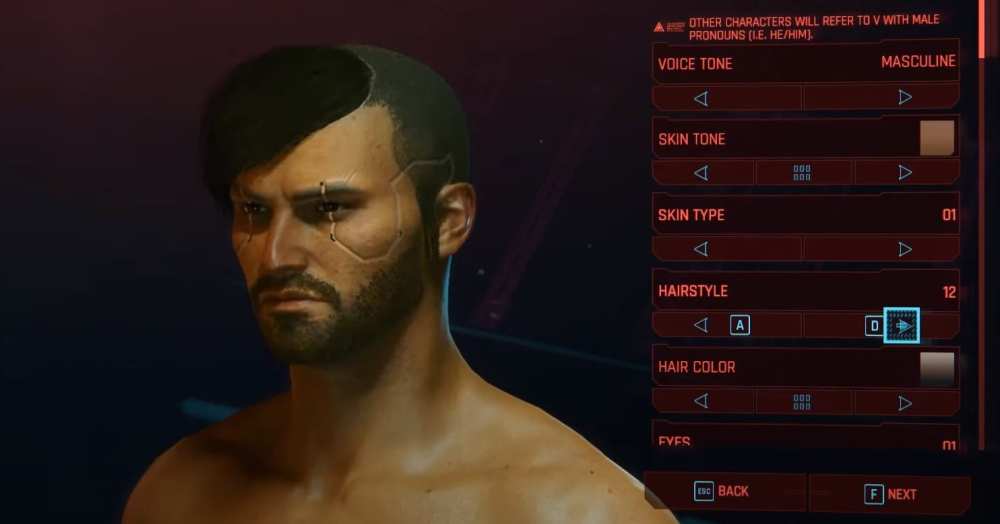Click the D key hint under Hairstyle
Image resolution: width=1000 pixels, height=524 pixels.
point(874,326)
